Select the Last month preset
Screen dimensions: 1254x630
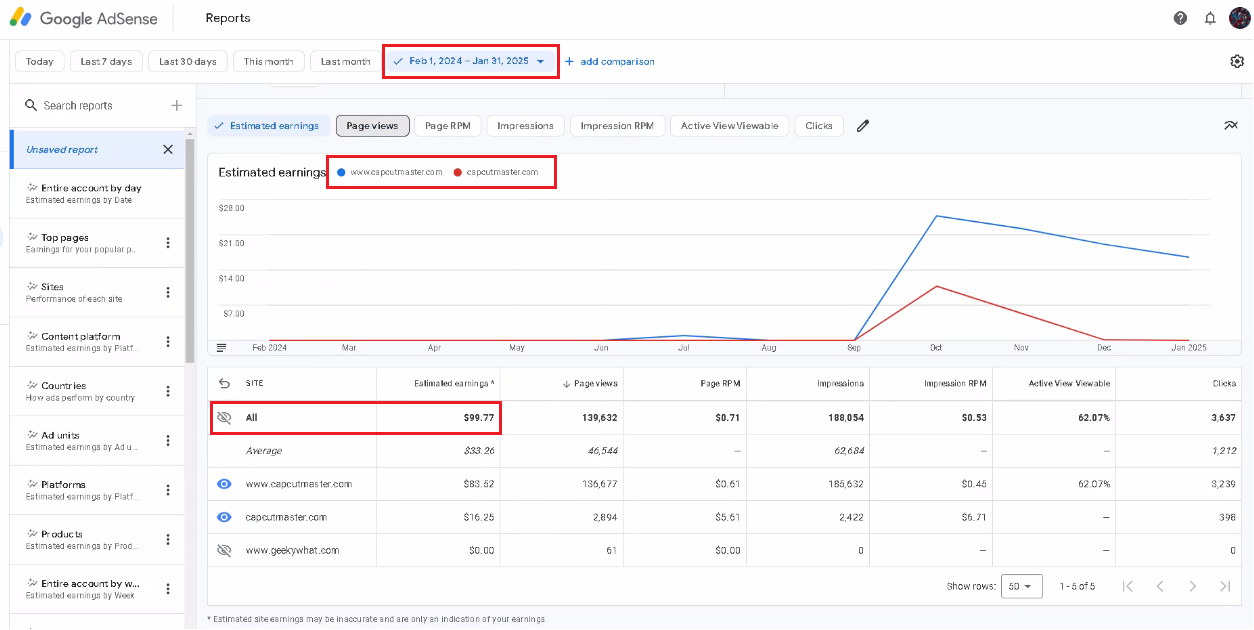[345, 61]
